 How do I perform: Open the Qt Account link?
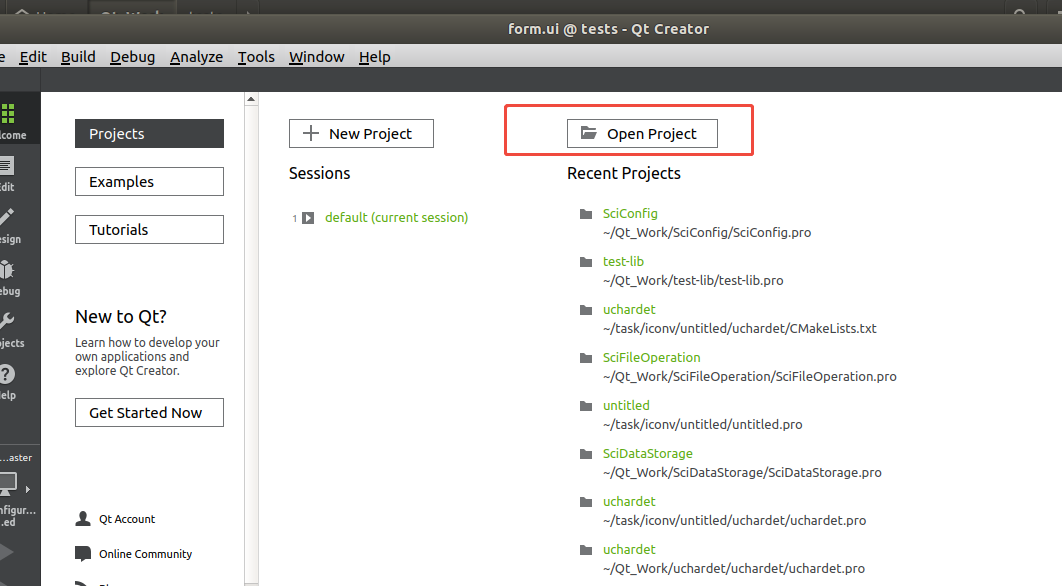coord(127,519)
